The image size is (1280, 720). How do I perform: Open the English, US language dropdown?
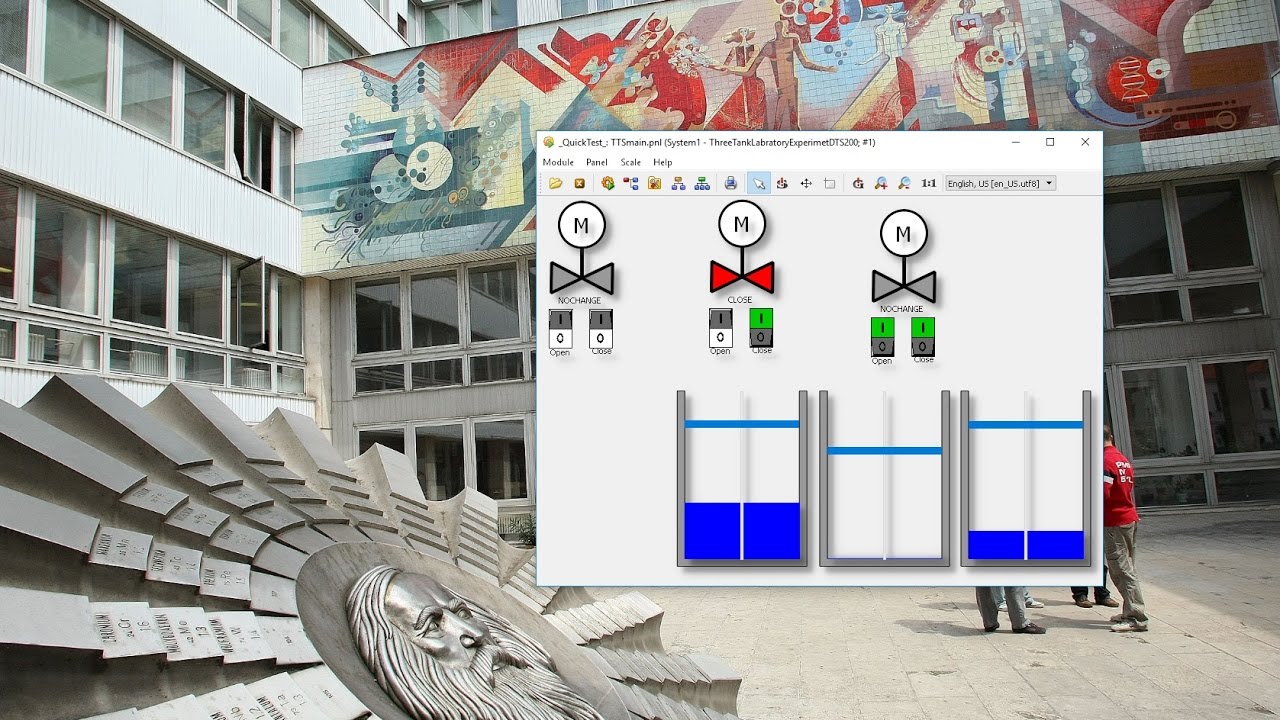click(x=1000, y=183)
